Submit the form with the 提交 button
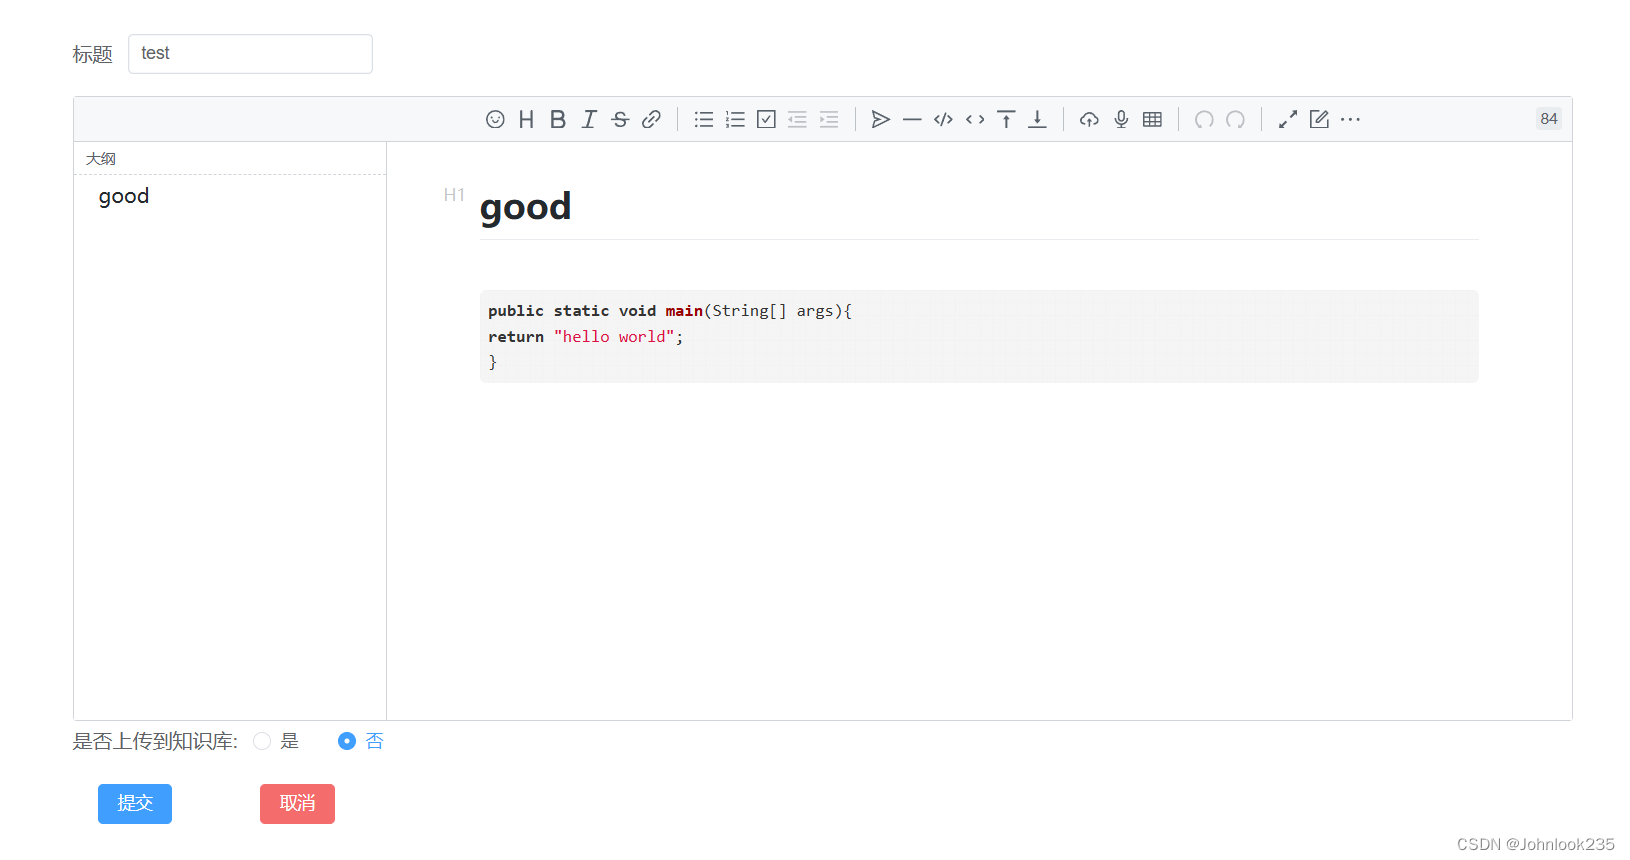This screenshot has width=1630, height=860. click(135, 804)
